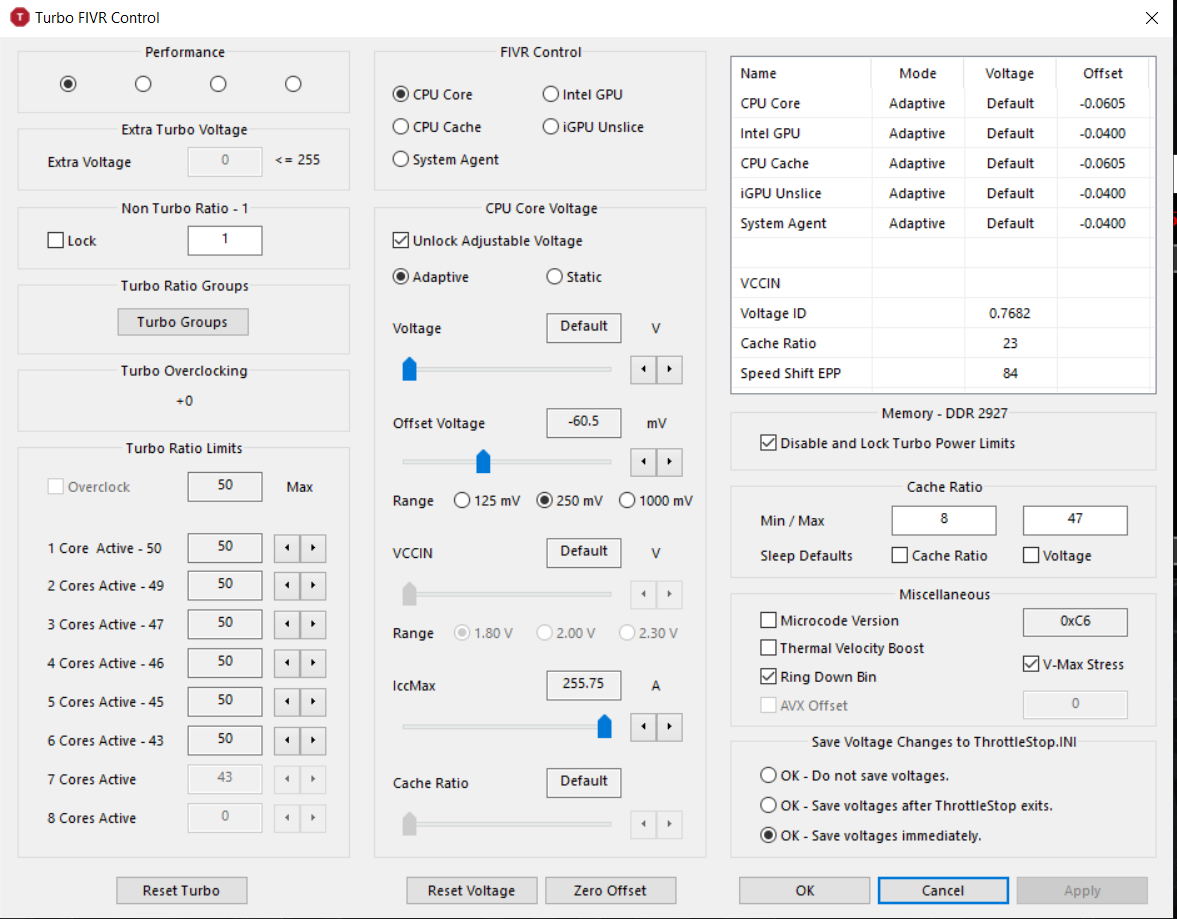Viewport: 1177px width, 919px height.
Task: Select Intel GPU in FIVR Control
Action: coord(582,95)
